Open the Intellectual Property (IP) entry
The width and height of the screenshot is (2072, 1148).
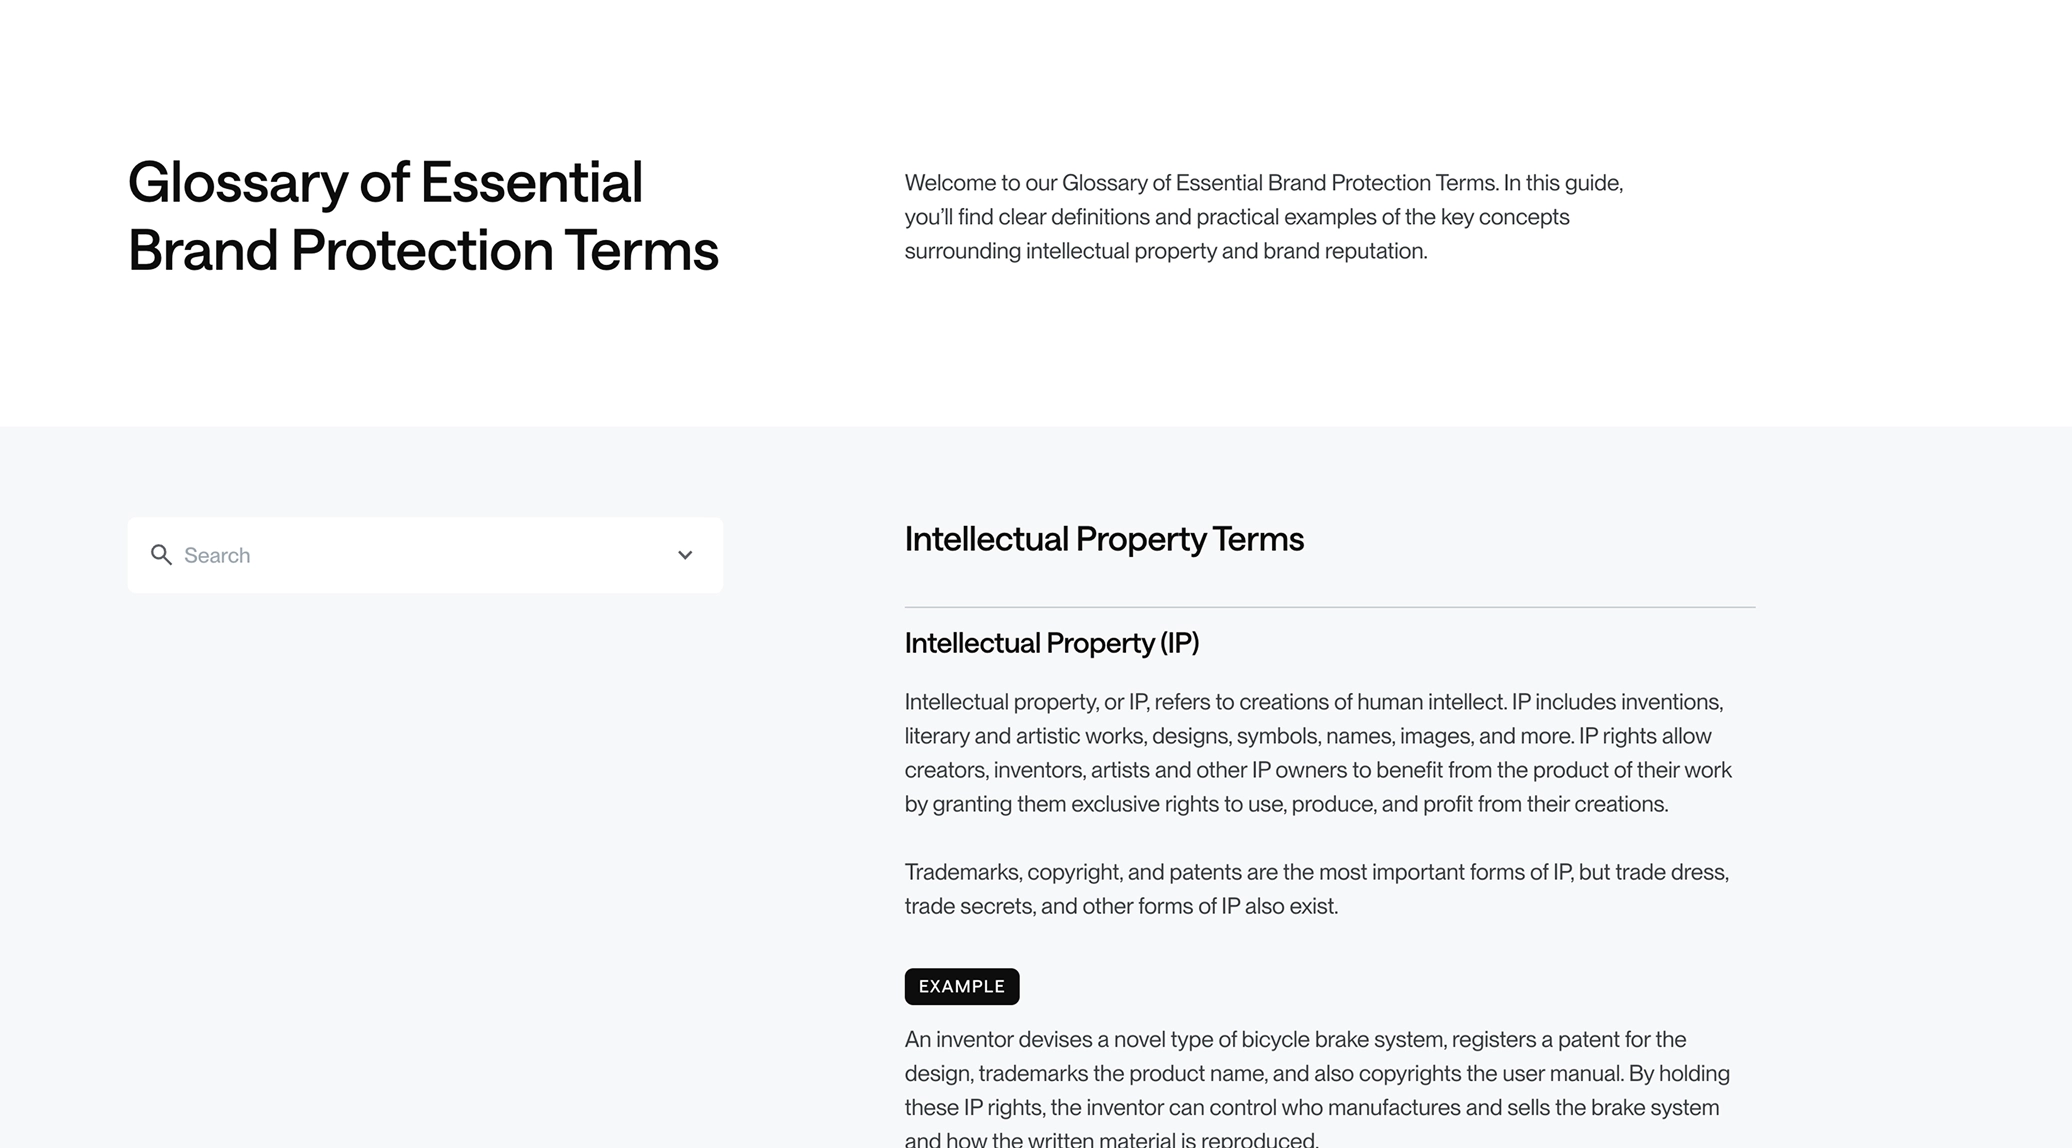click(x=1051, y=643)
